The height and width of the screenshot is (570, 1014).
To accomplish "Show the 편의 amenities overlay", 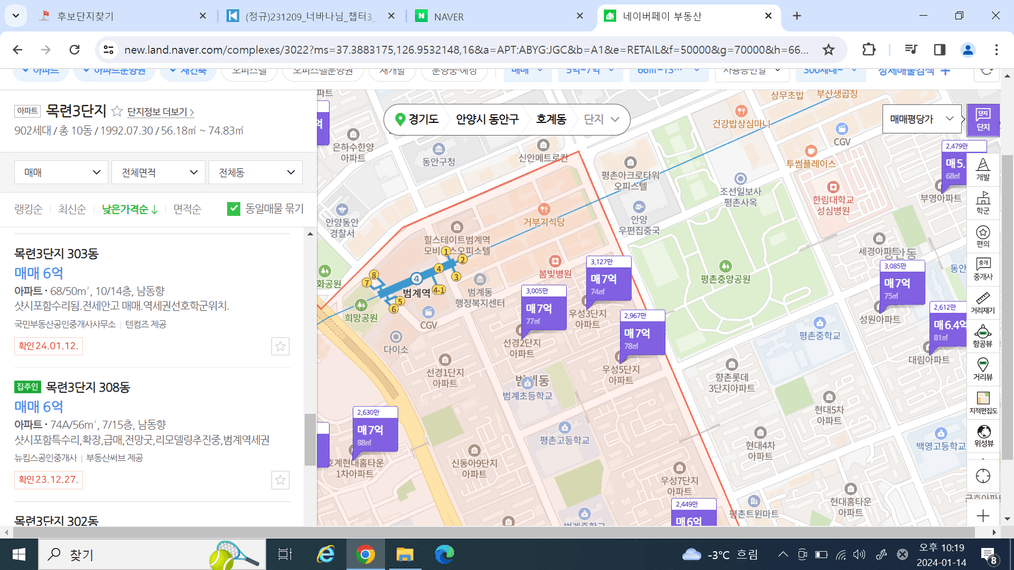I will pos(983,237).
